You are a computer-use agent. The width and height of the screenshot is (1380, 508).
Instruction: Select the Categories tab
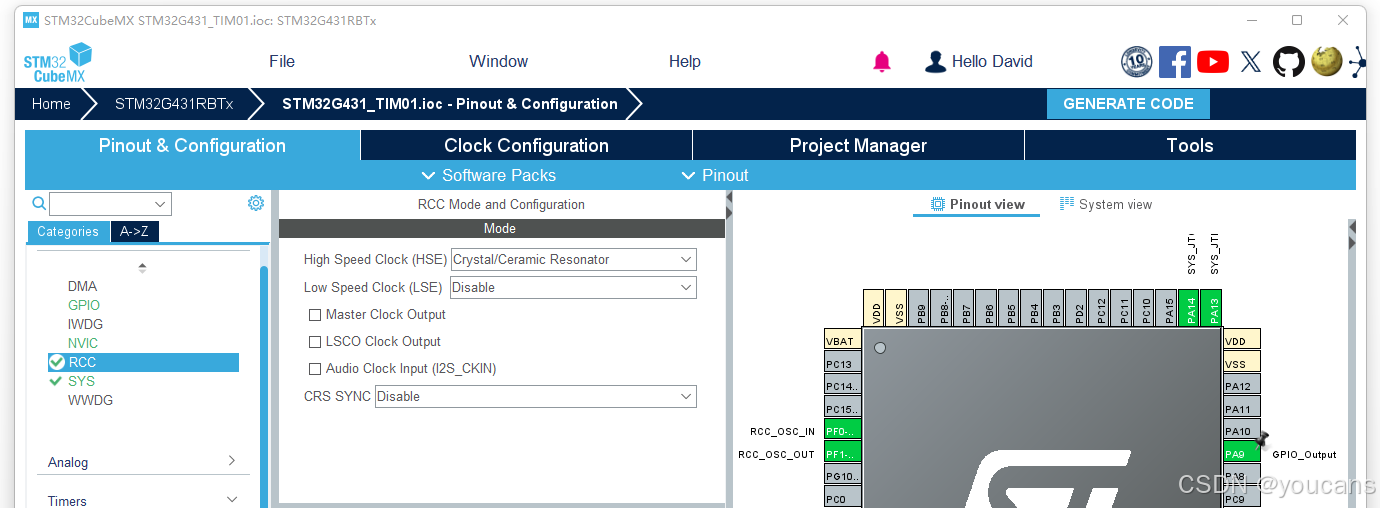[x=68, y=231]
